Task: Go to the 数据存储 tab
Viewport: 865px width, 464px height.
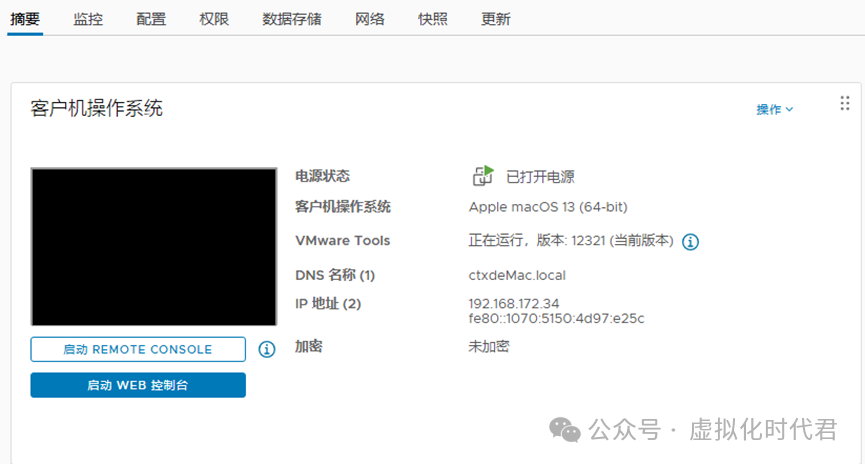Action: pyautogui.click(x=292, y=19)
